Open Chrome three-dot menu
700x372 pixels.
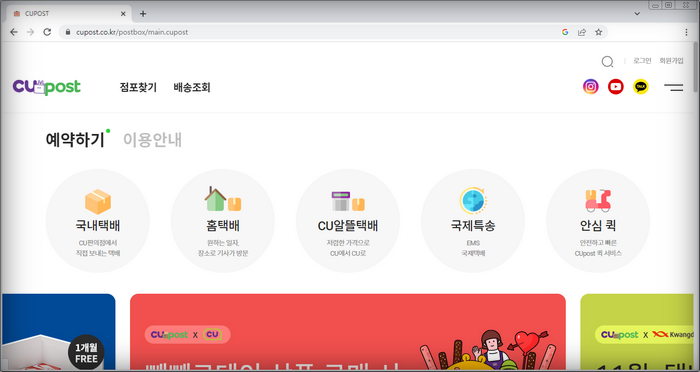[x=687, y=32]
